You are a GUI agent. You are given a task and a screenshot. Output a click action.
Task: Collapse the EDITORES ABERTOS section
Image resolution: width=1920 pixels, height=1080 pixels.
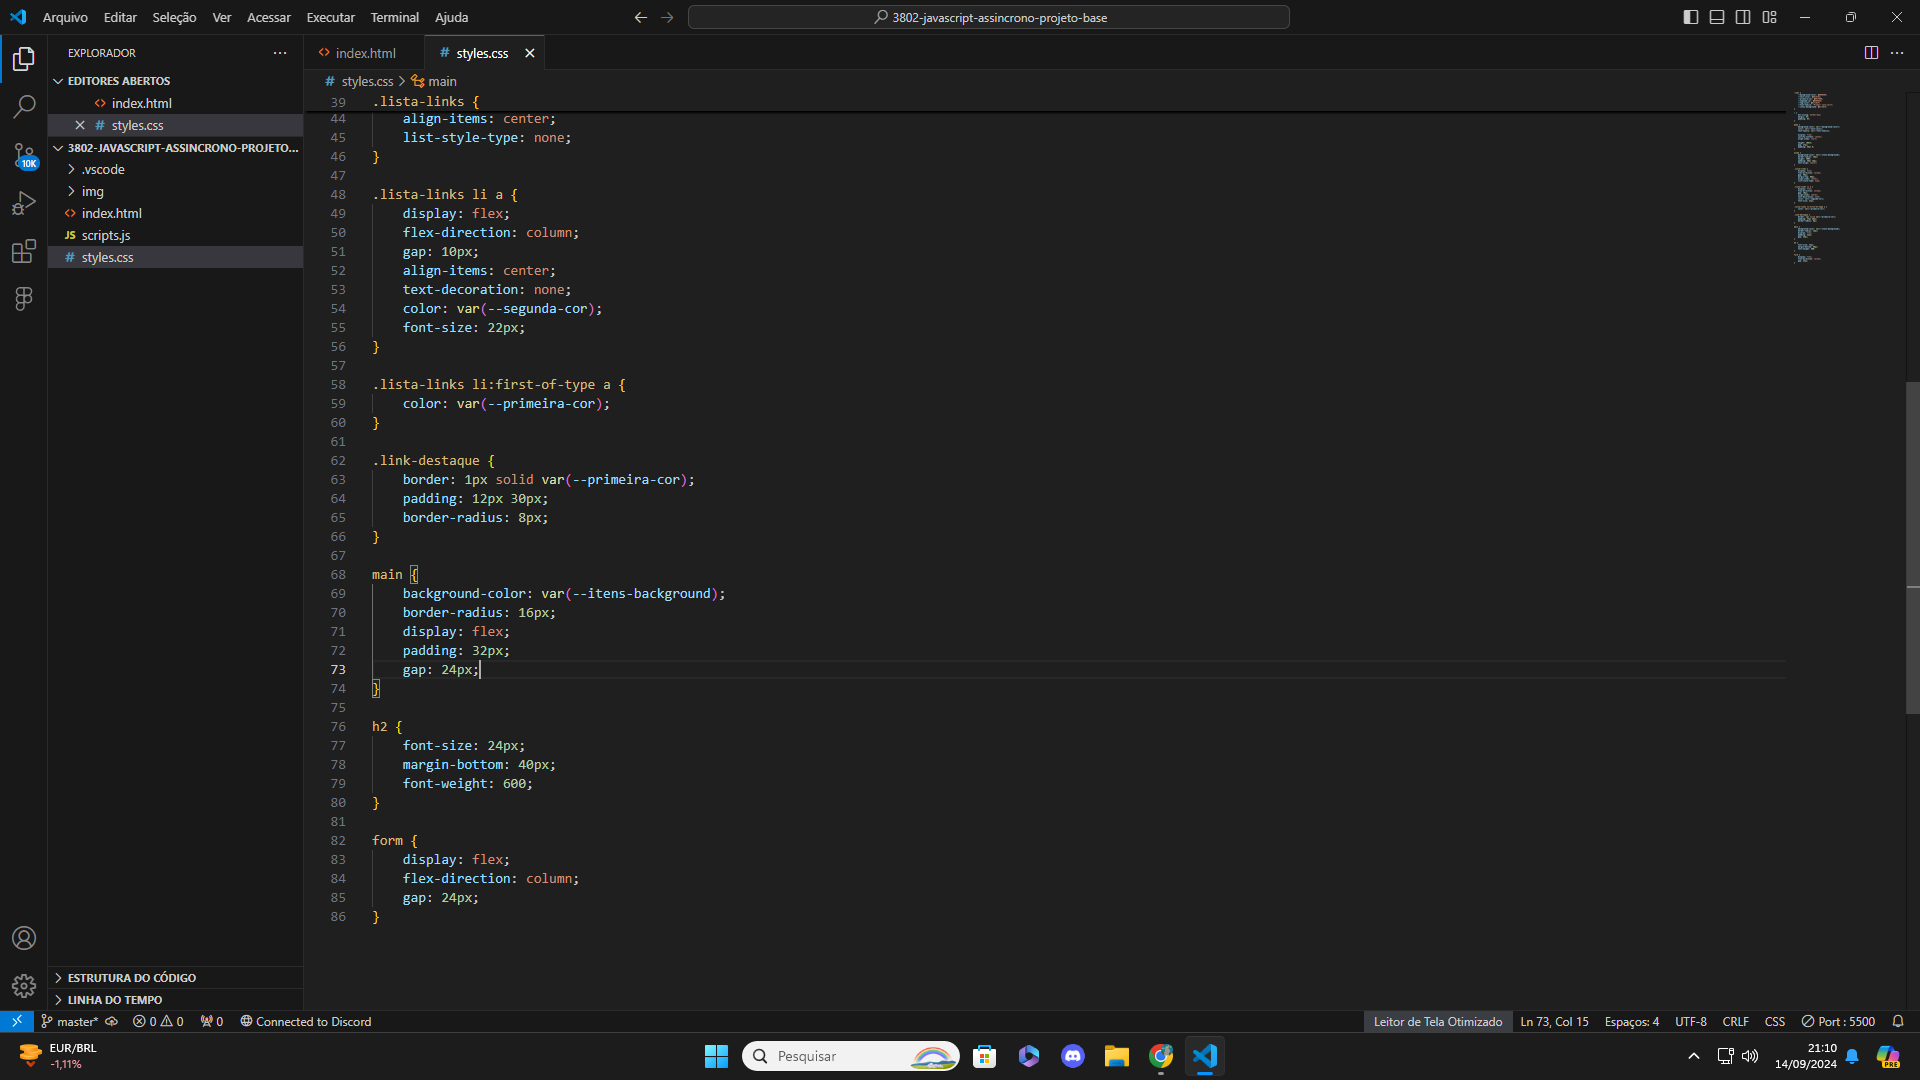coord(175,81)
